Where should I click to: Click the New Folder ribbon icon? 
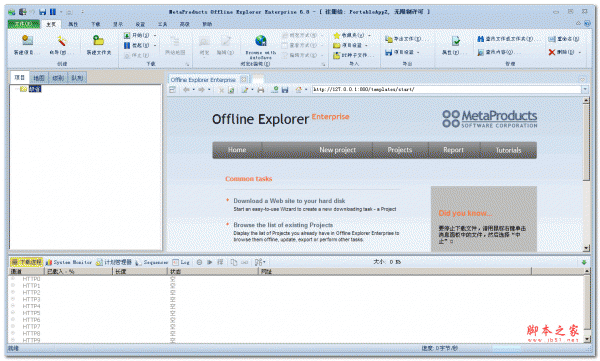(x=98, y=40)
